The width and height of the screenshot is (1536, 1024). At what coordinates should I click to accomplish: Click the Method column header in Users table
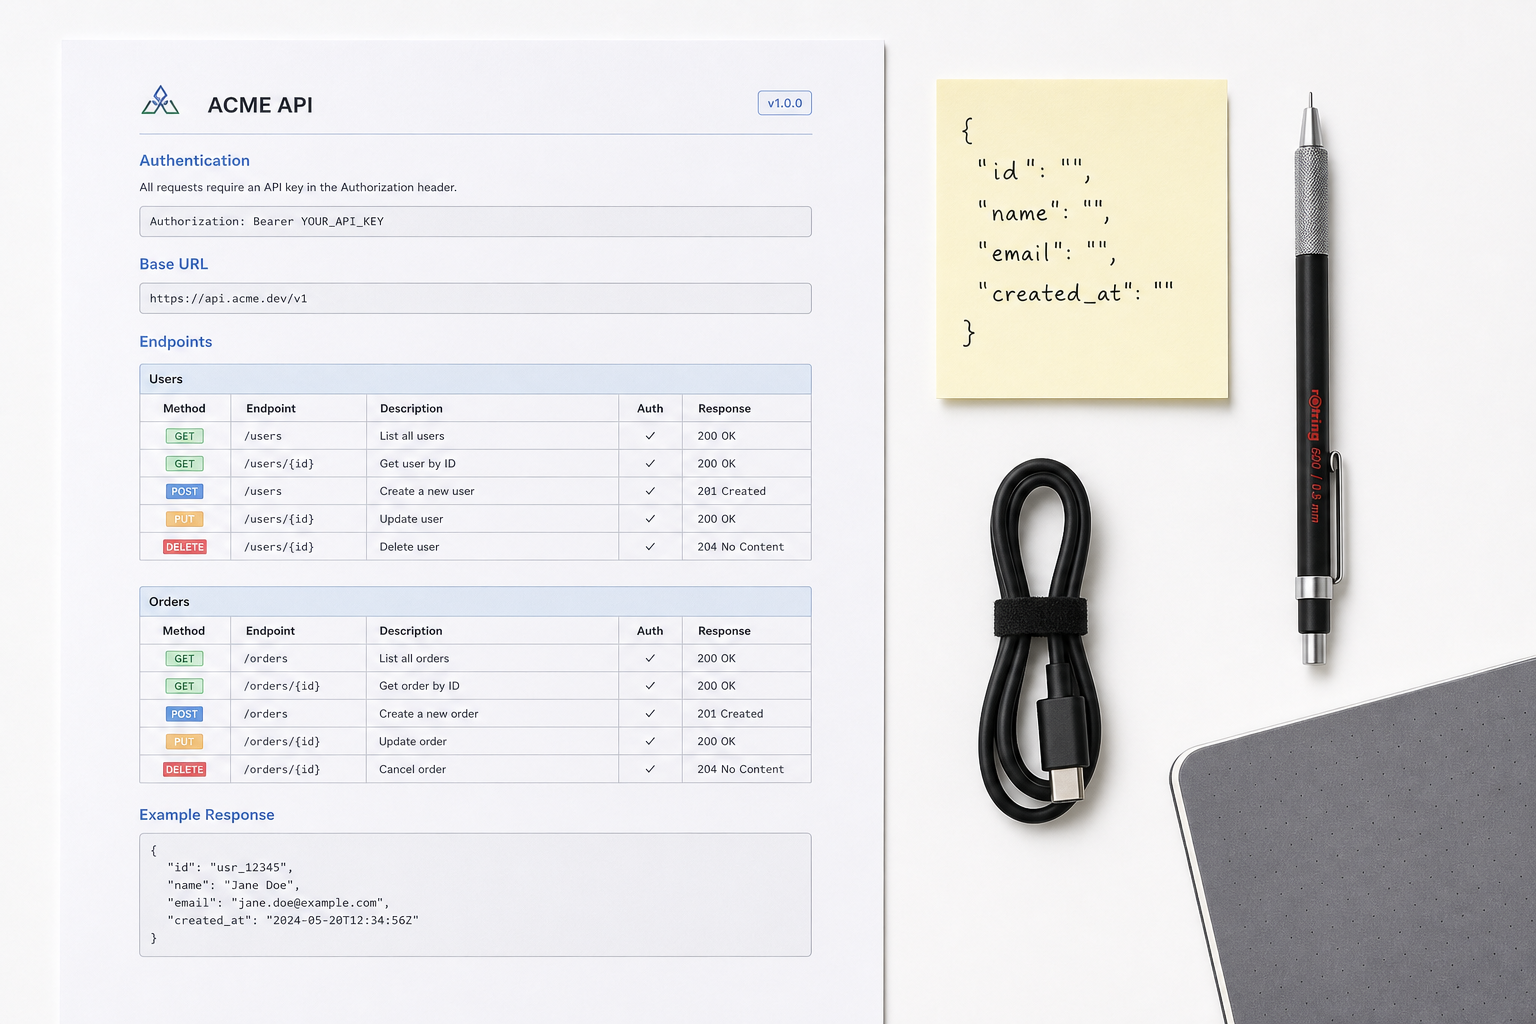click(x=184, y=408)
